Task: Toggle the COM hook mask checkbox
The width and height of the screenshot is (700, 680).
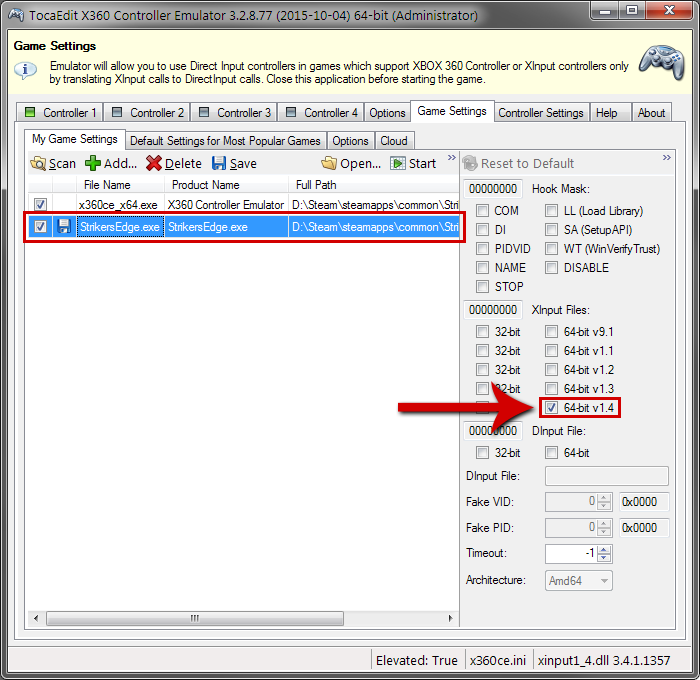Action: pyautogui.click(x=482, y=210)
